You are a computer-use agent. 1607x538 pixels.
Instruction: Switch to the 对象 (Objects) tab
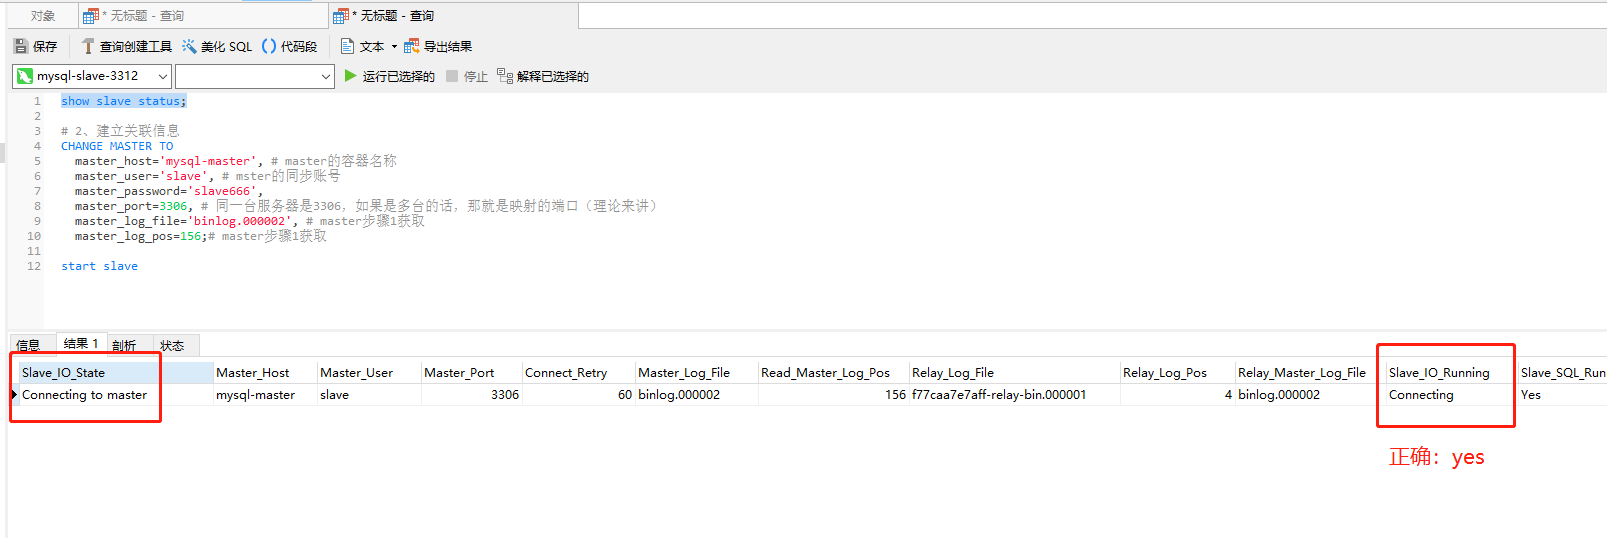coord(43,16)
